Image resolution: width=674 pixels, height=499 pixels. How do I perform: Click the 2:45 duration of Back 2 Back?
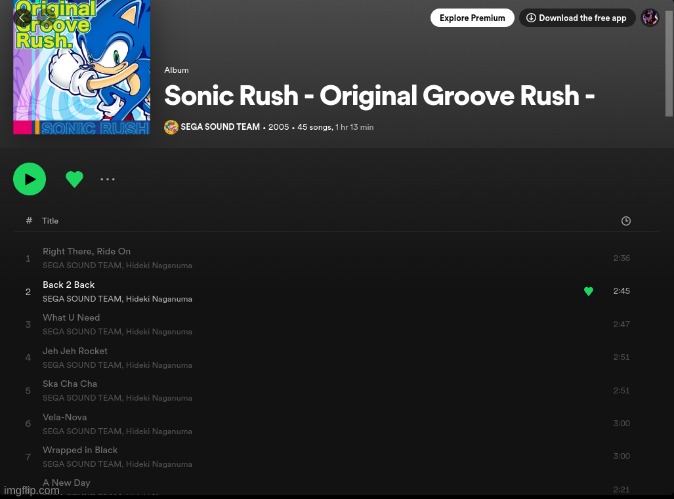click(x=621, y=291)
